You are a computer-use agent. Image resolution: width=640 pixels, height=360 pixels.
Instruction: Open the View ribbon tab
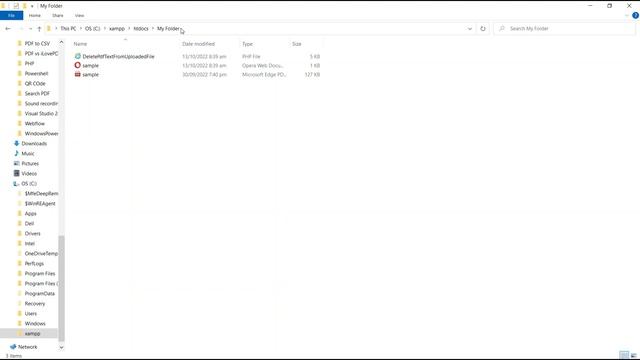79,16
